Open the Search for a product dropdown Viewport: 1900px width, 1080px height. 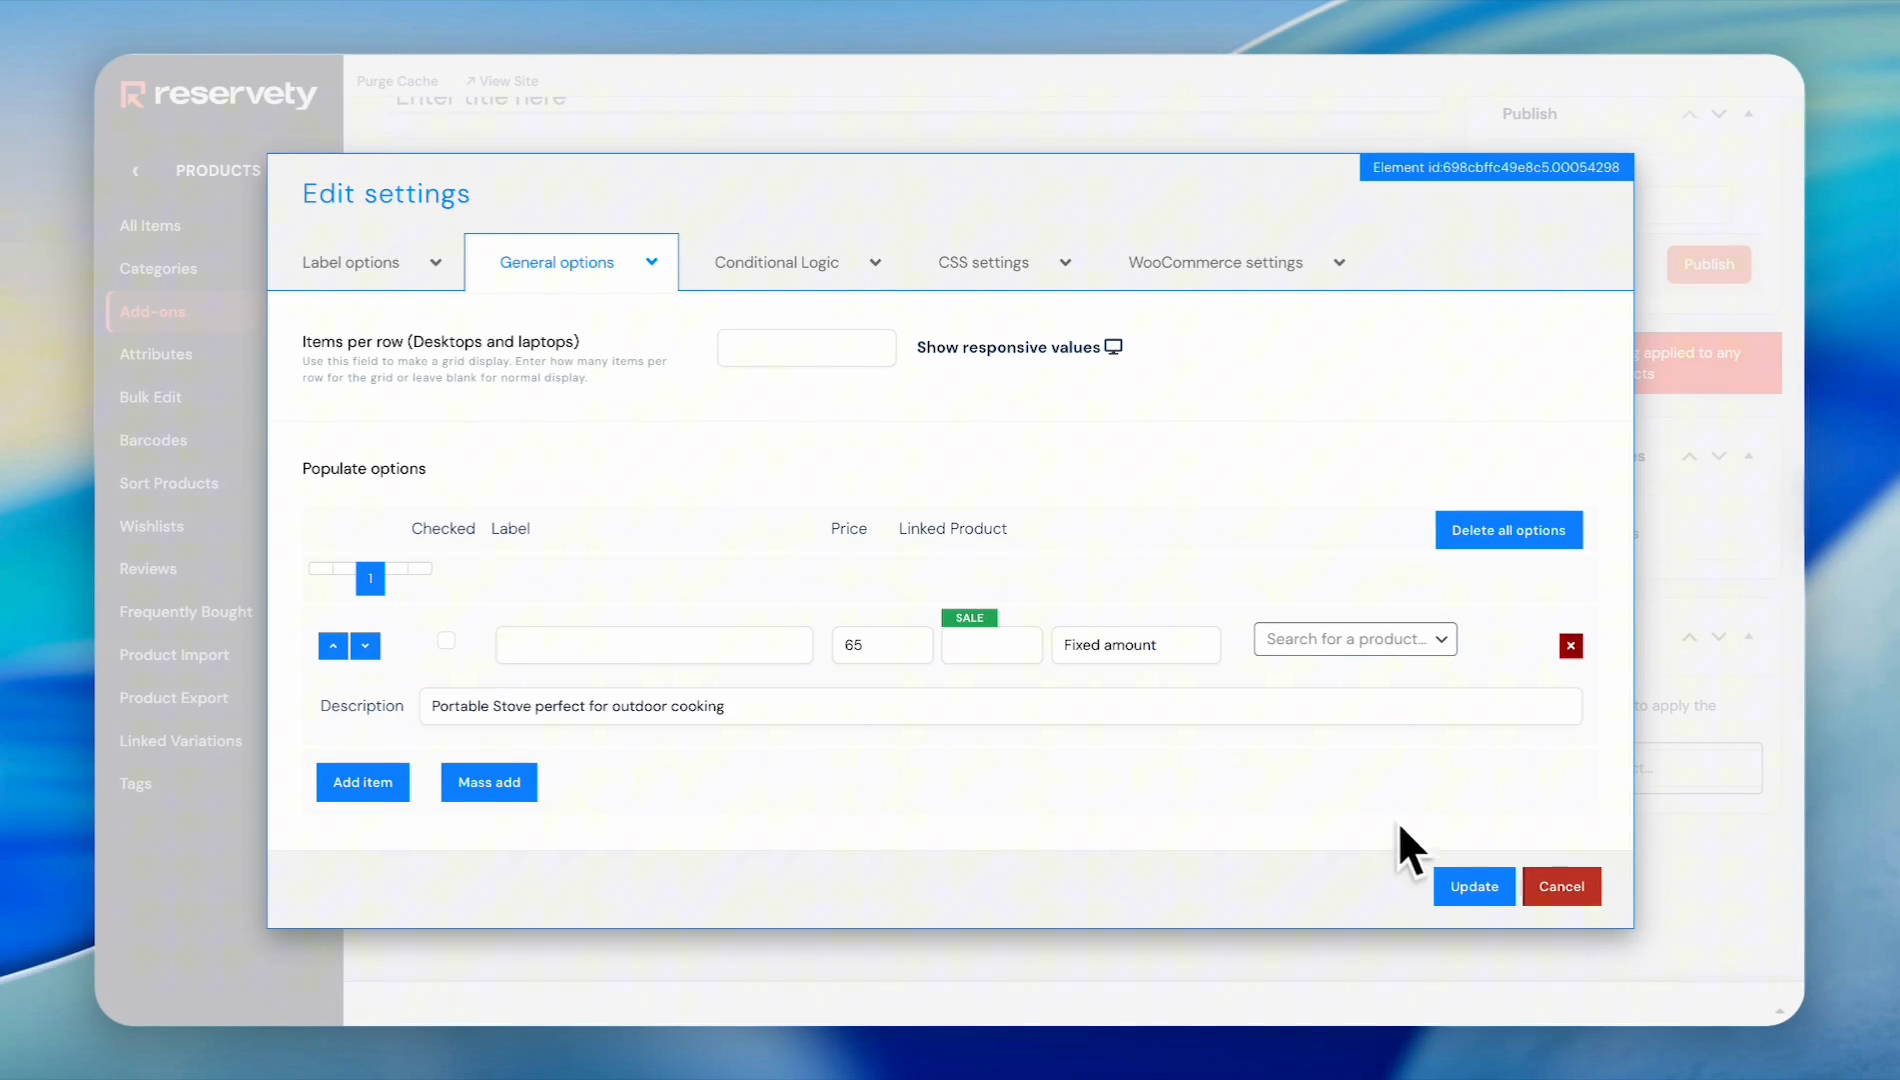point(1355,639)
